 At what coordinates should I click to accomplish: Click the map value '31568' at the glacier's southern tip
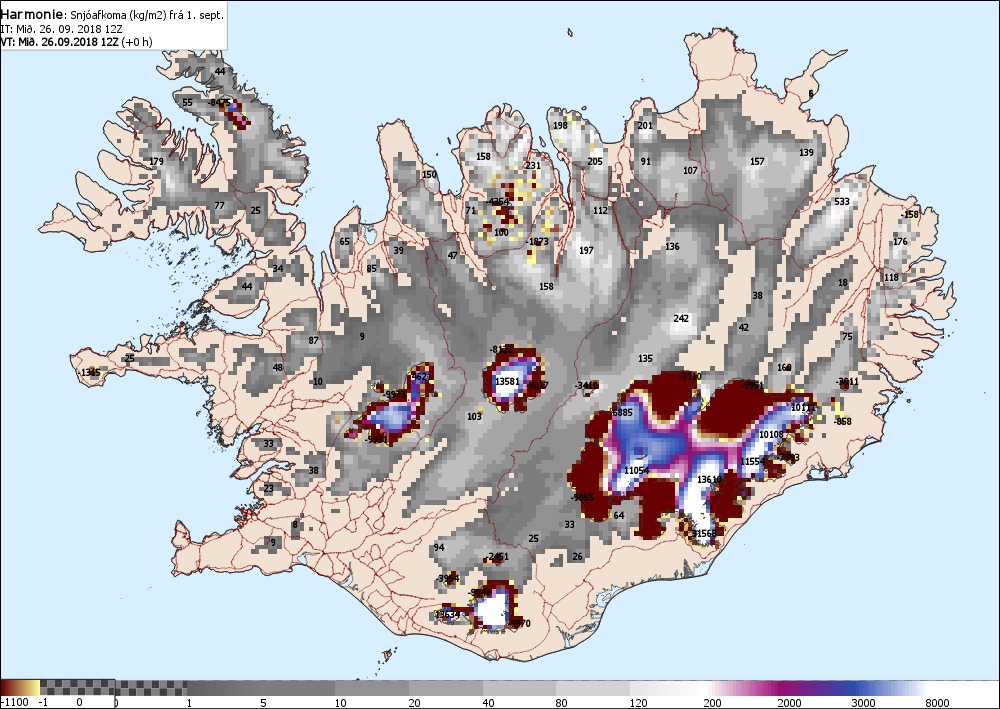[704, 534]
